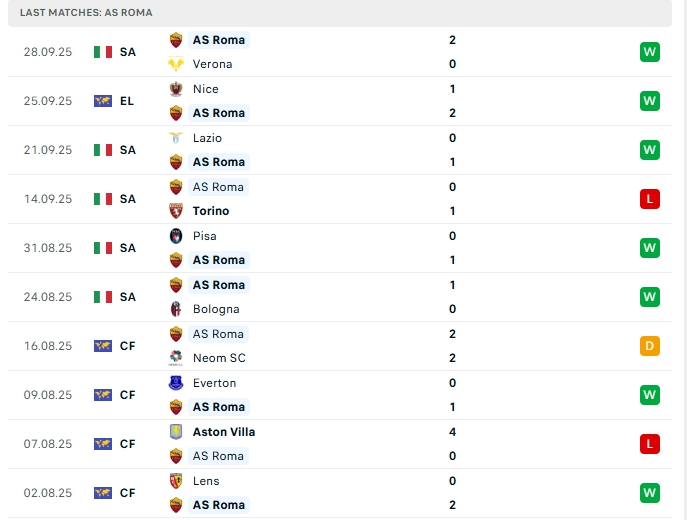Open the Aston Villa team link
The image size is (687, 520).
[224, 432]
